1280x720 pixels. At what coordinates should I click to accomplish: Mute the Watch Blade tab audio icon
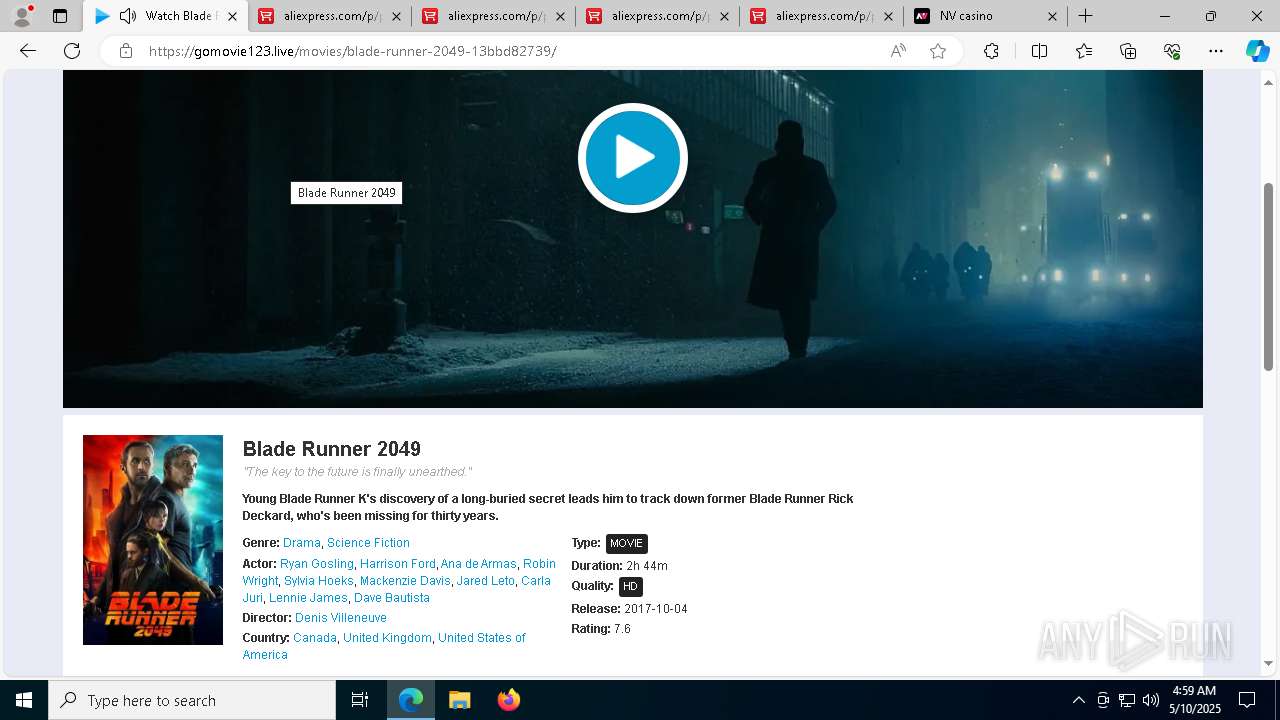pyautogui.click(x=128, y=16)
